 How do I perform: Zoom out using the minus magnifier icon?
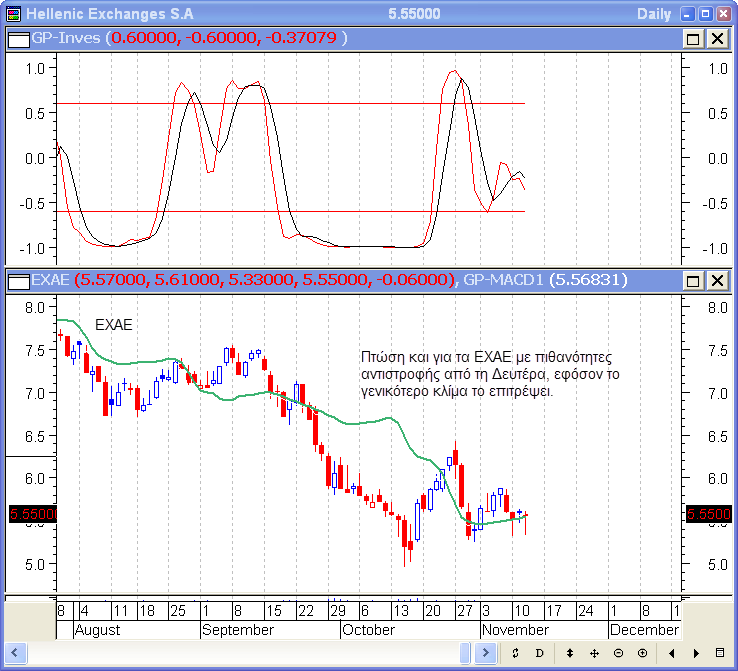[x=618, y=653]
